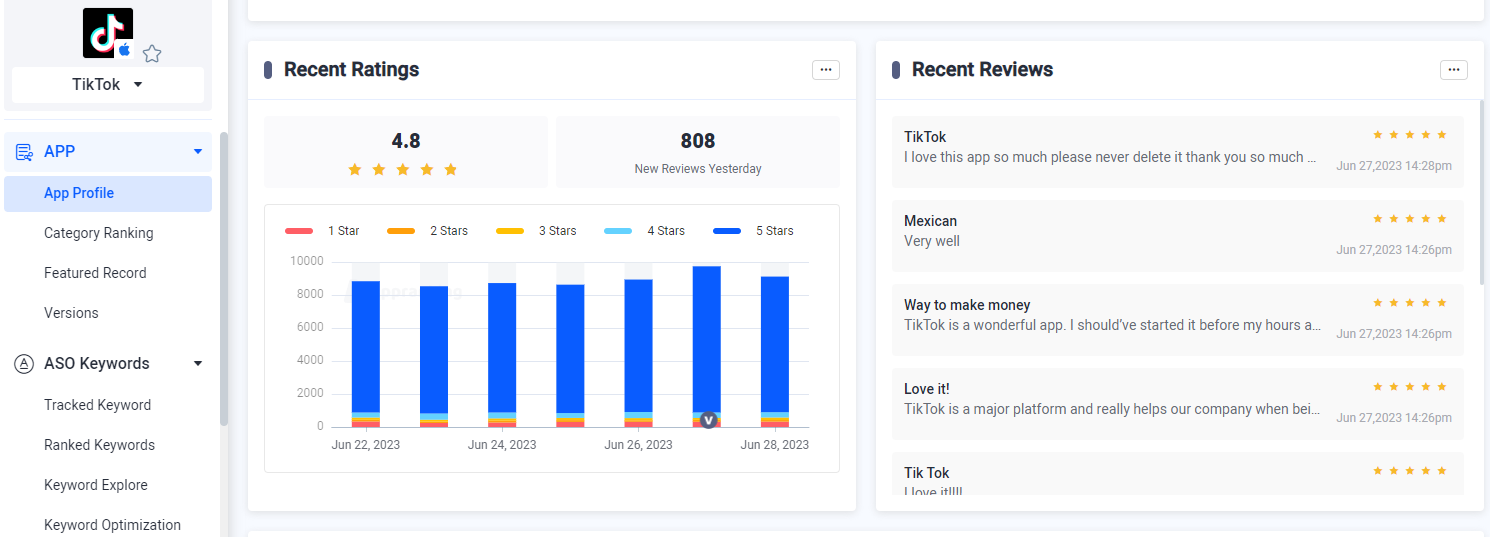Image resolution: width=1490 pixels, height=537 pixels.
Task: Open Tracked Keyword page
Action: click(x=97, y=405)
